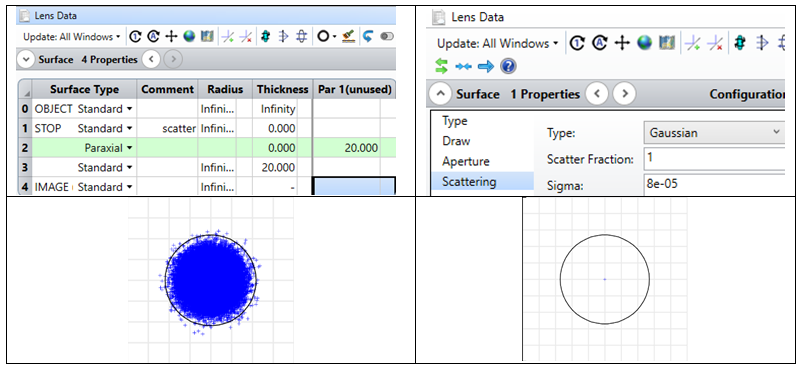Click the Radius column header

point(225,89)
